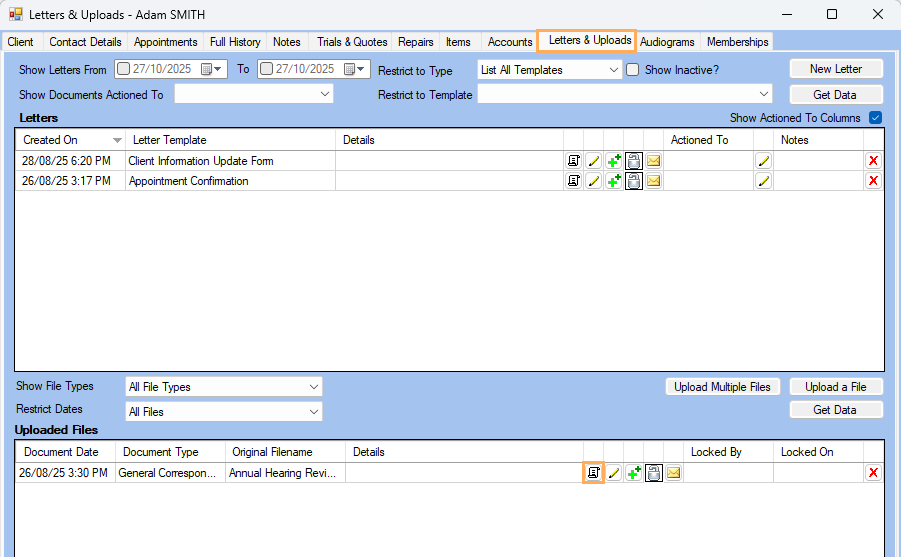The width and height of the screenshot is (902, 558).
Task: Switch to the Audiograms tab
Action: click(x=666, y=42)
